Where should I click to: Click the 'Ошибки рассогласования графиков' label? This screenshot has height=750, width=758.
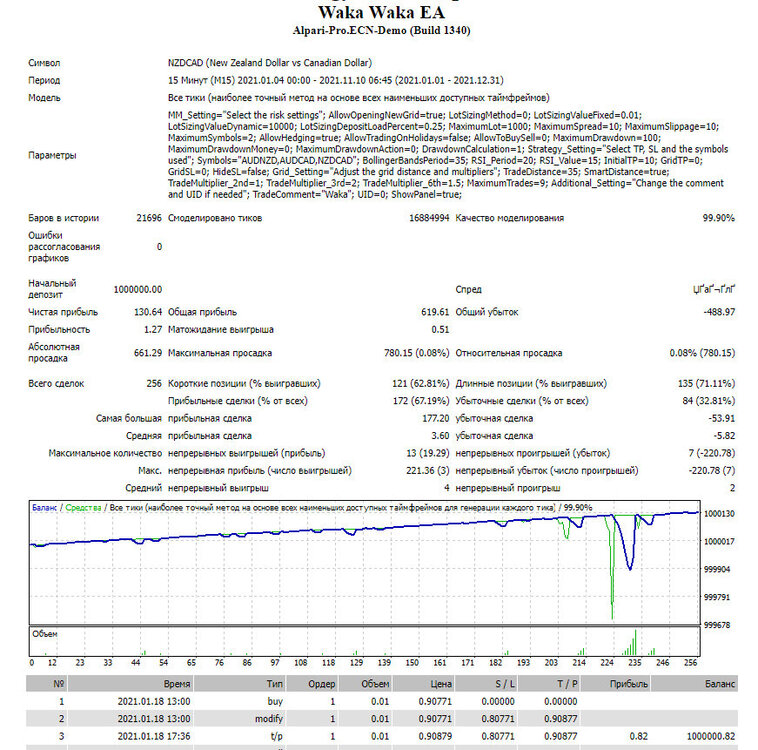64,247
